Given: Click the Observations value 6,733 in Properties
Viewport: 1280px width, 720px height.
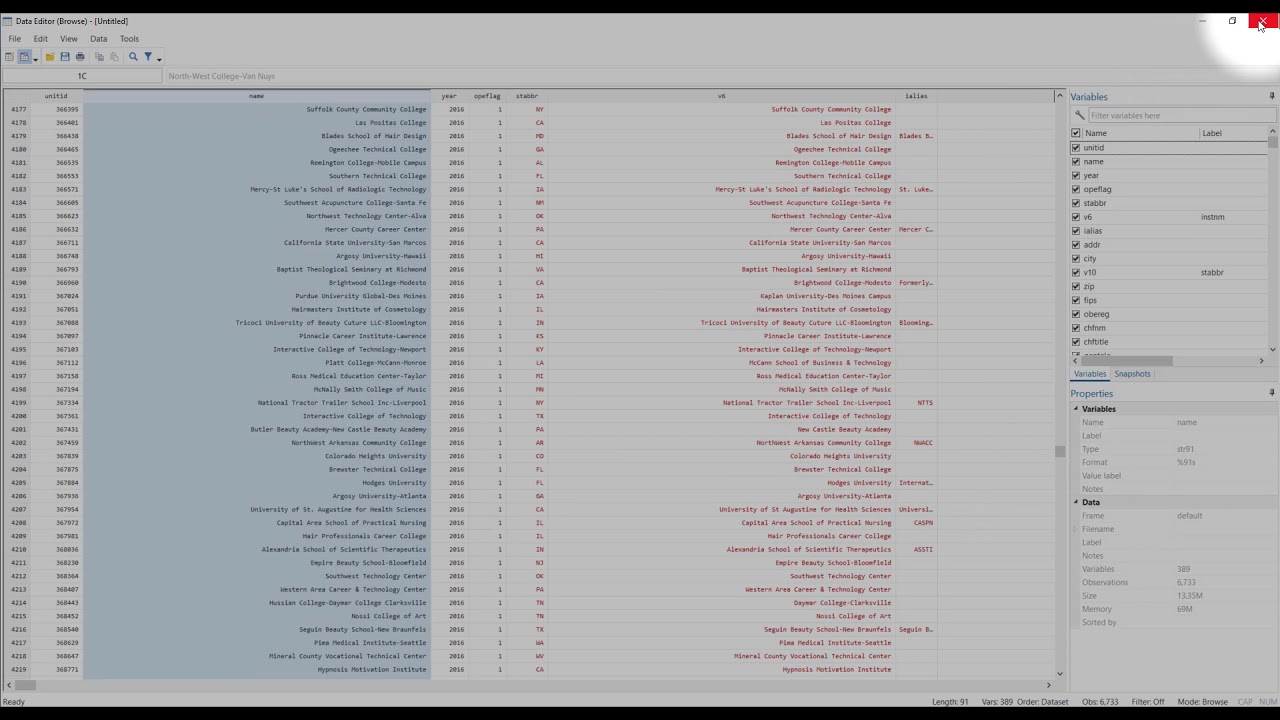Looking at the screenshot, I should [1186, 582].
